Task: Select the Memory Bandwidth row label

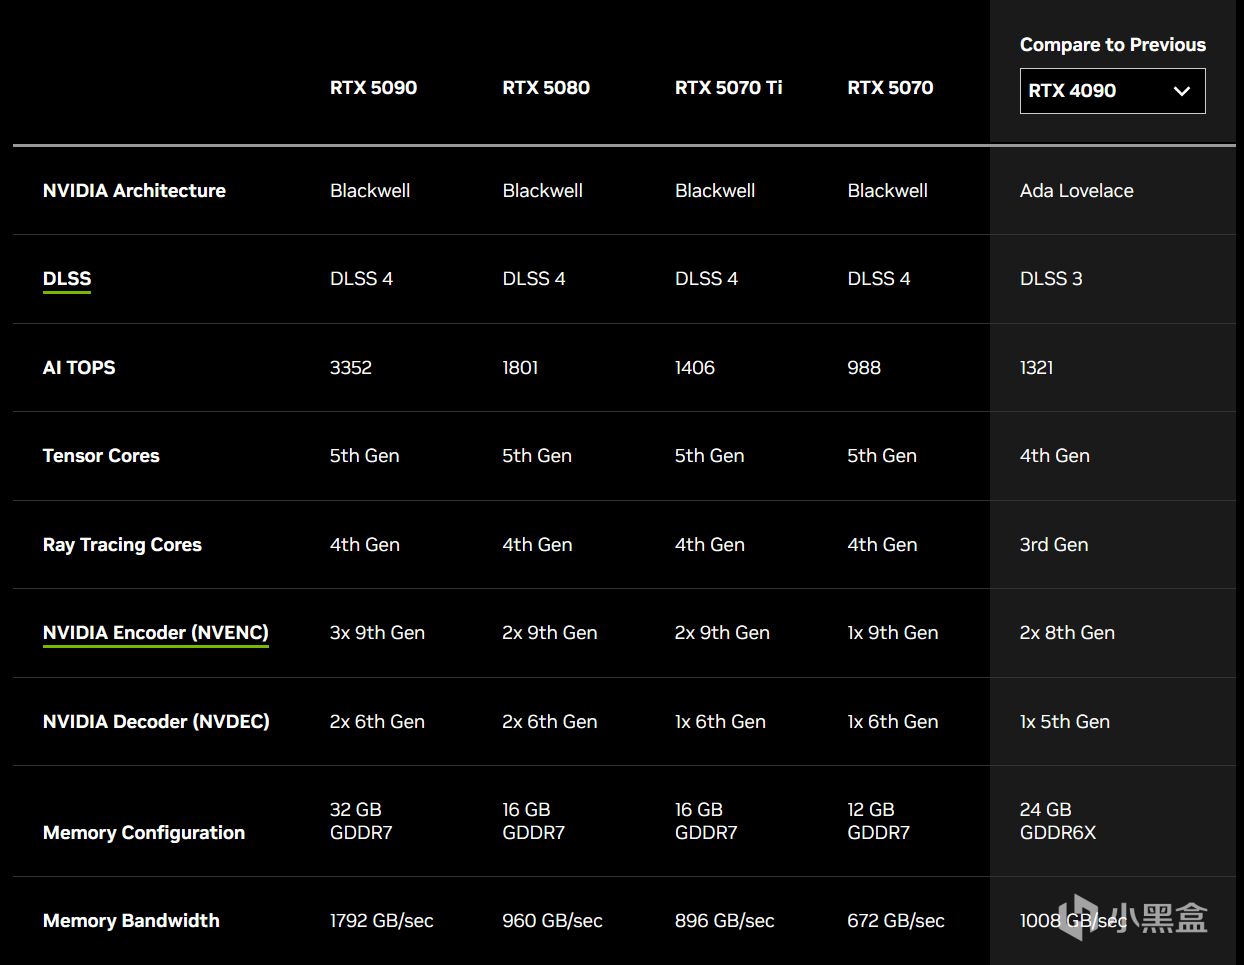Action: (131, 921)
